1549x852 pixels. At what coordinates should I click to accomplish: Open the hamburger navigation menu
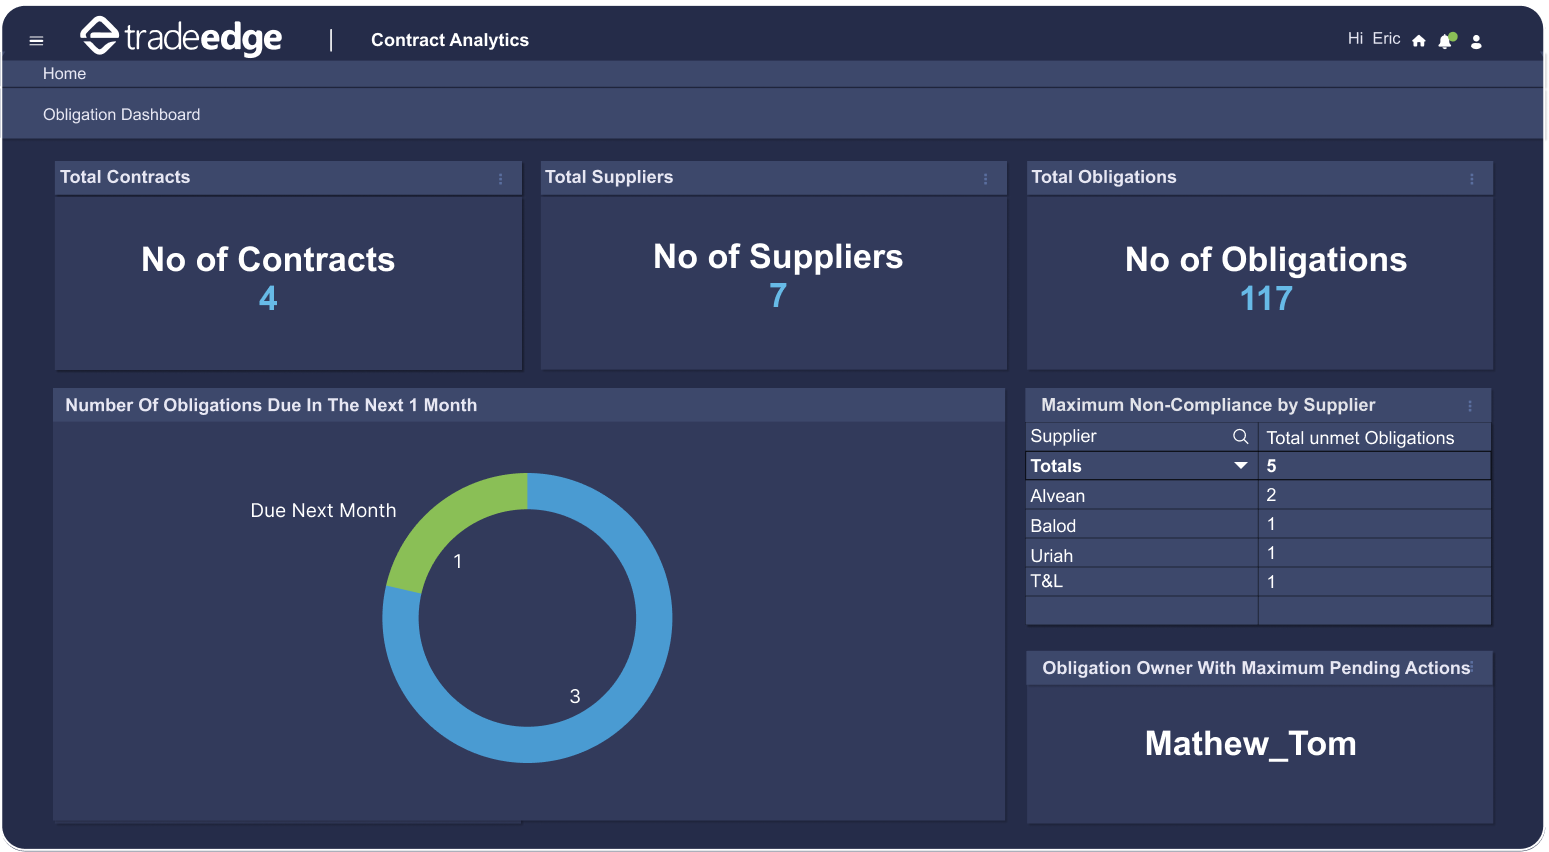click(36, 41)
